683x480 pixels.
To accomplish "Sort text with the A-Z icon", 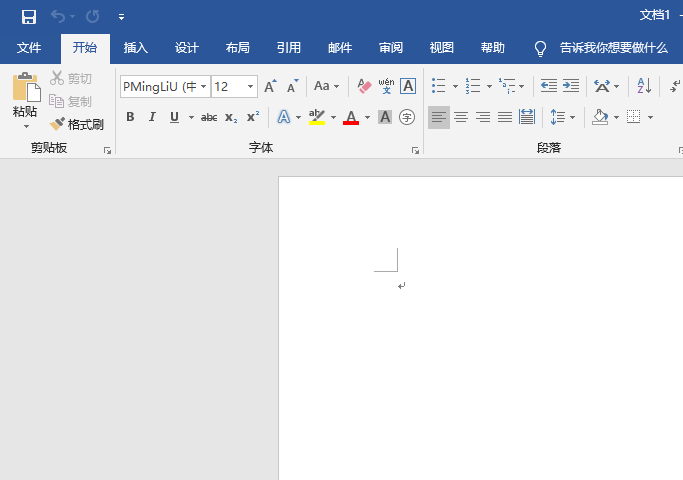I will pos(644,86).
